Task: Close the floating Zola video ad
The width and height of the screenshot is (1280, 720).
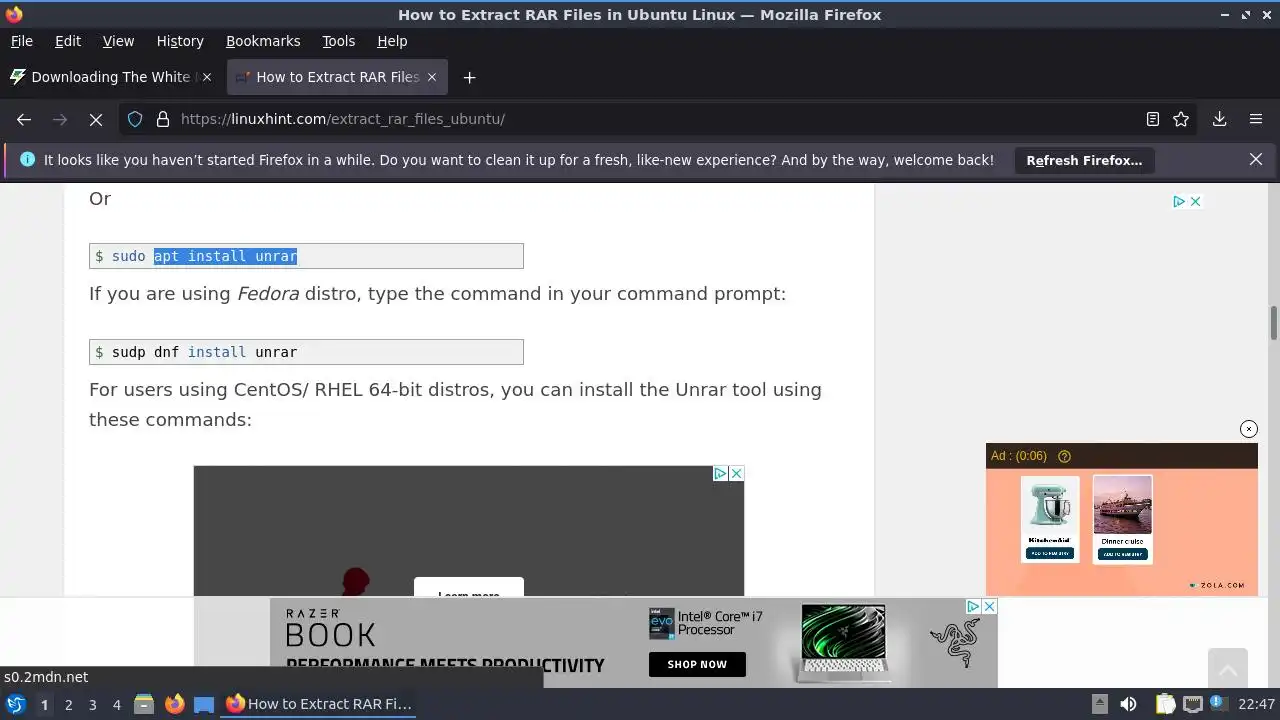Action: pos(1249,429)
